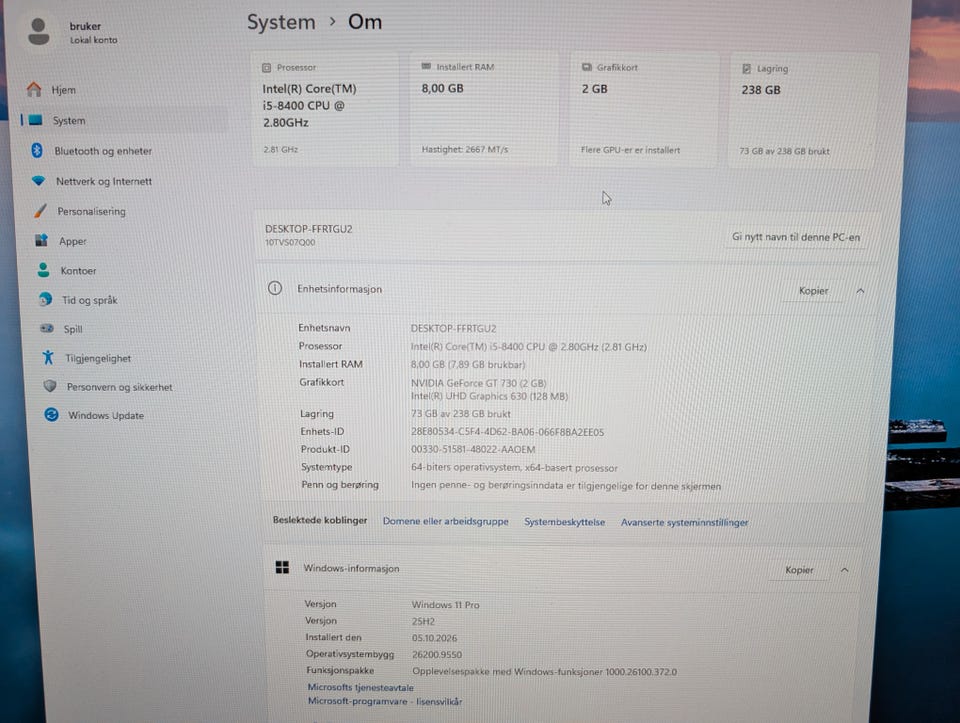Copy device info with Enhetsinformasjon Kopier button

click(x=813, y=291)
